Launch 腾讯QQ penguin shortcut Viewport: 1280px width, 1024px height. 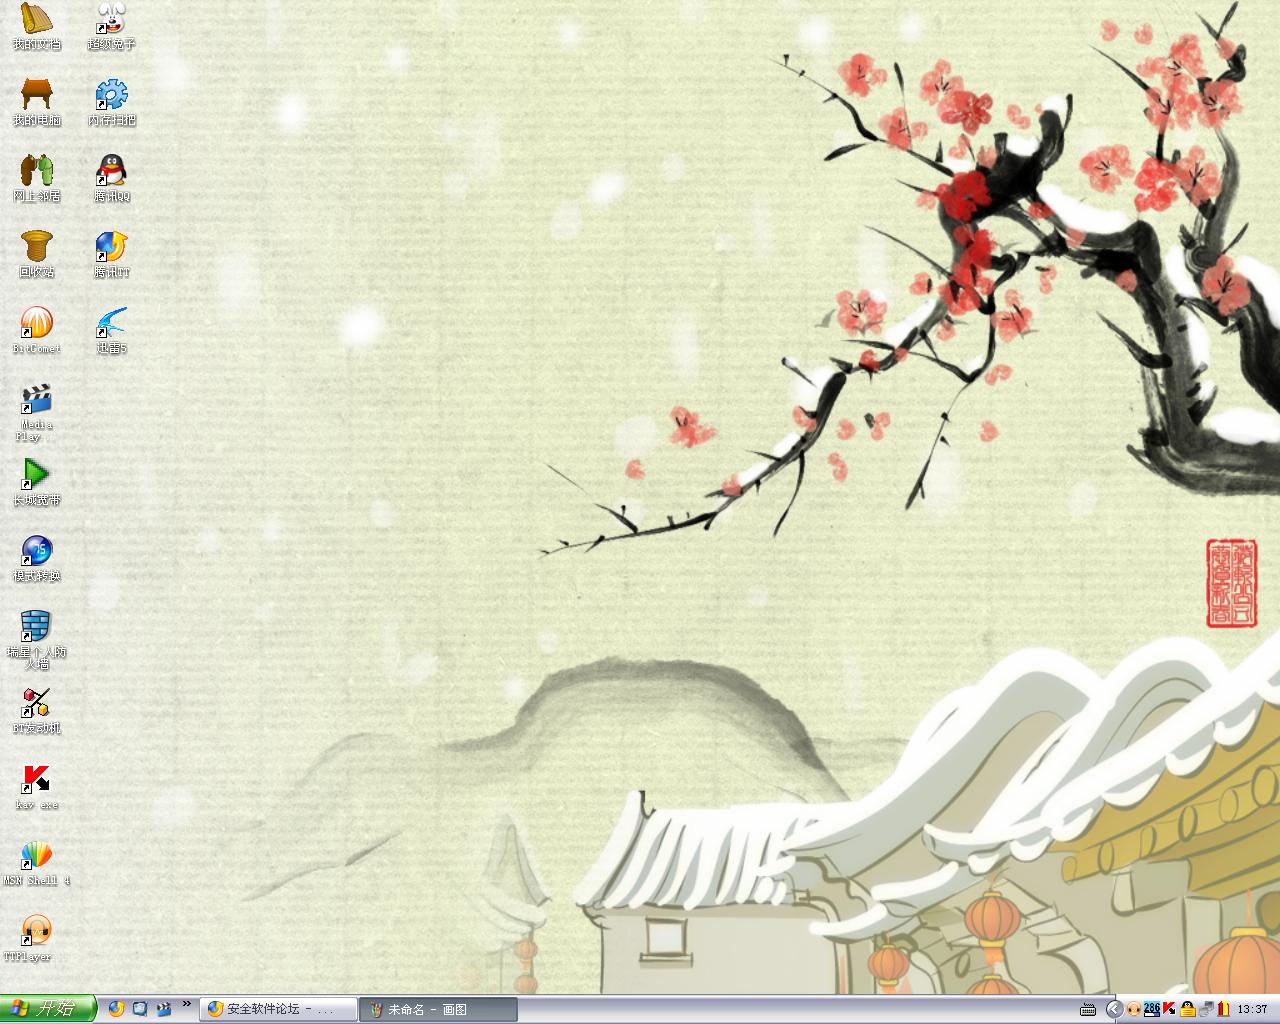(111, 178)
